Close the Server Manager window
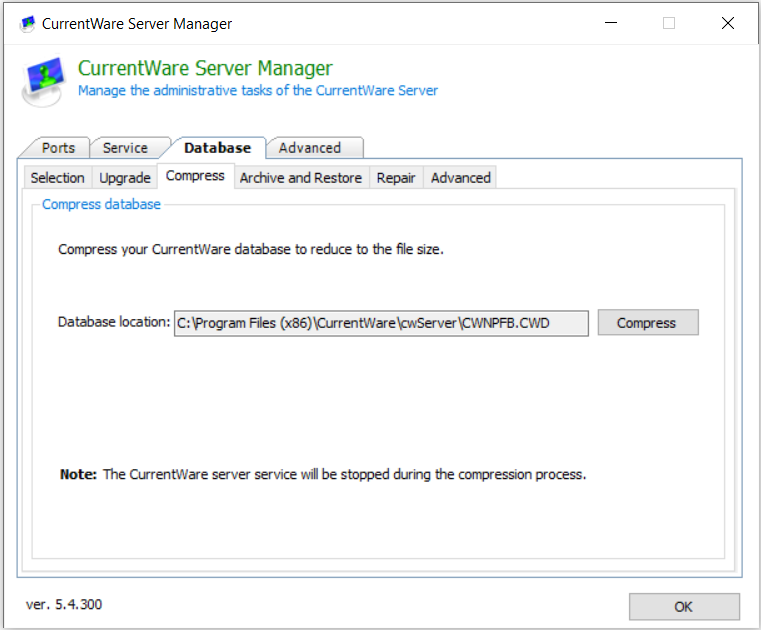The width and height of the screenshot is (761, 630). [728, 23]
